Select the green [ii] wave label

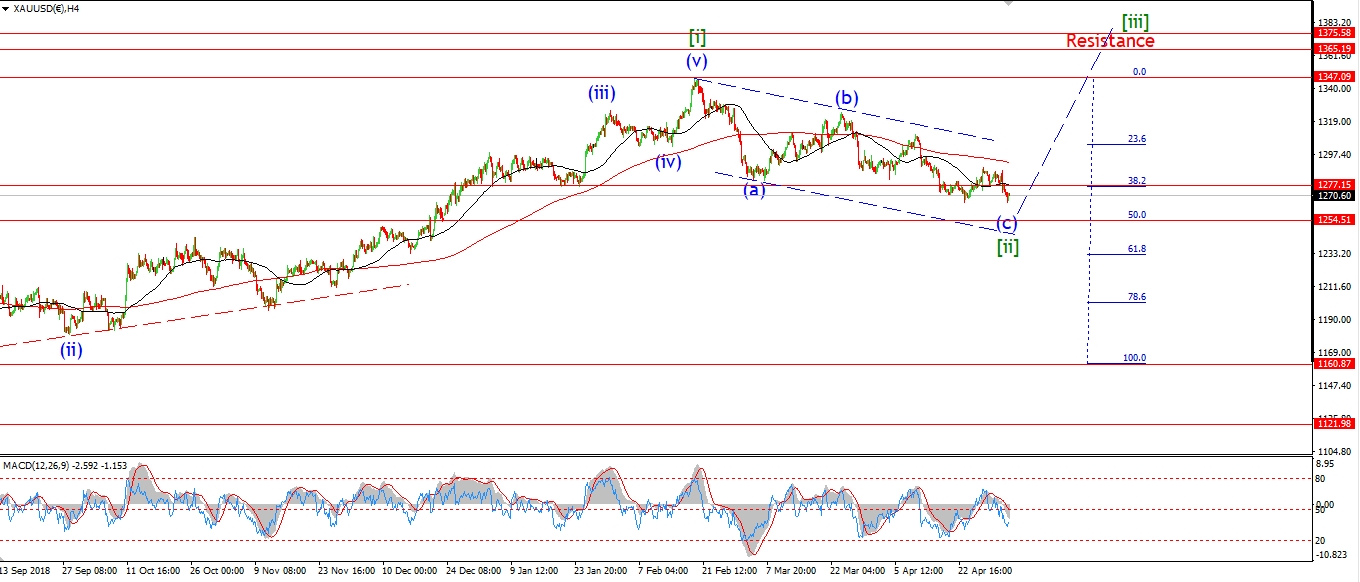click(1007, 247)
